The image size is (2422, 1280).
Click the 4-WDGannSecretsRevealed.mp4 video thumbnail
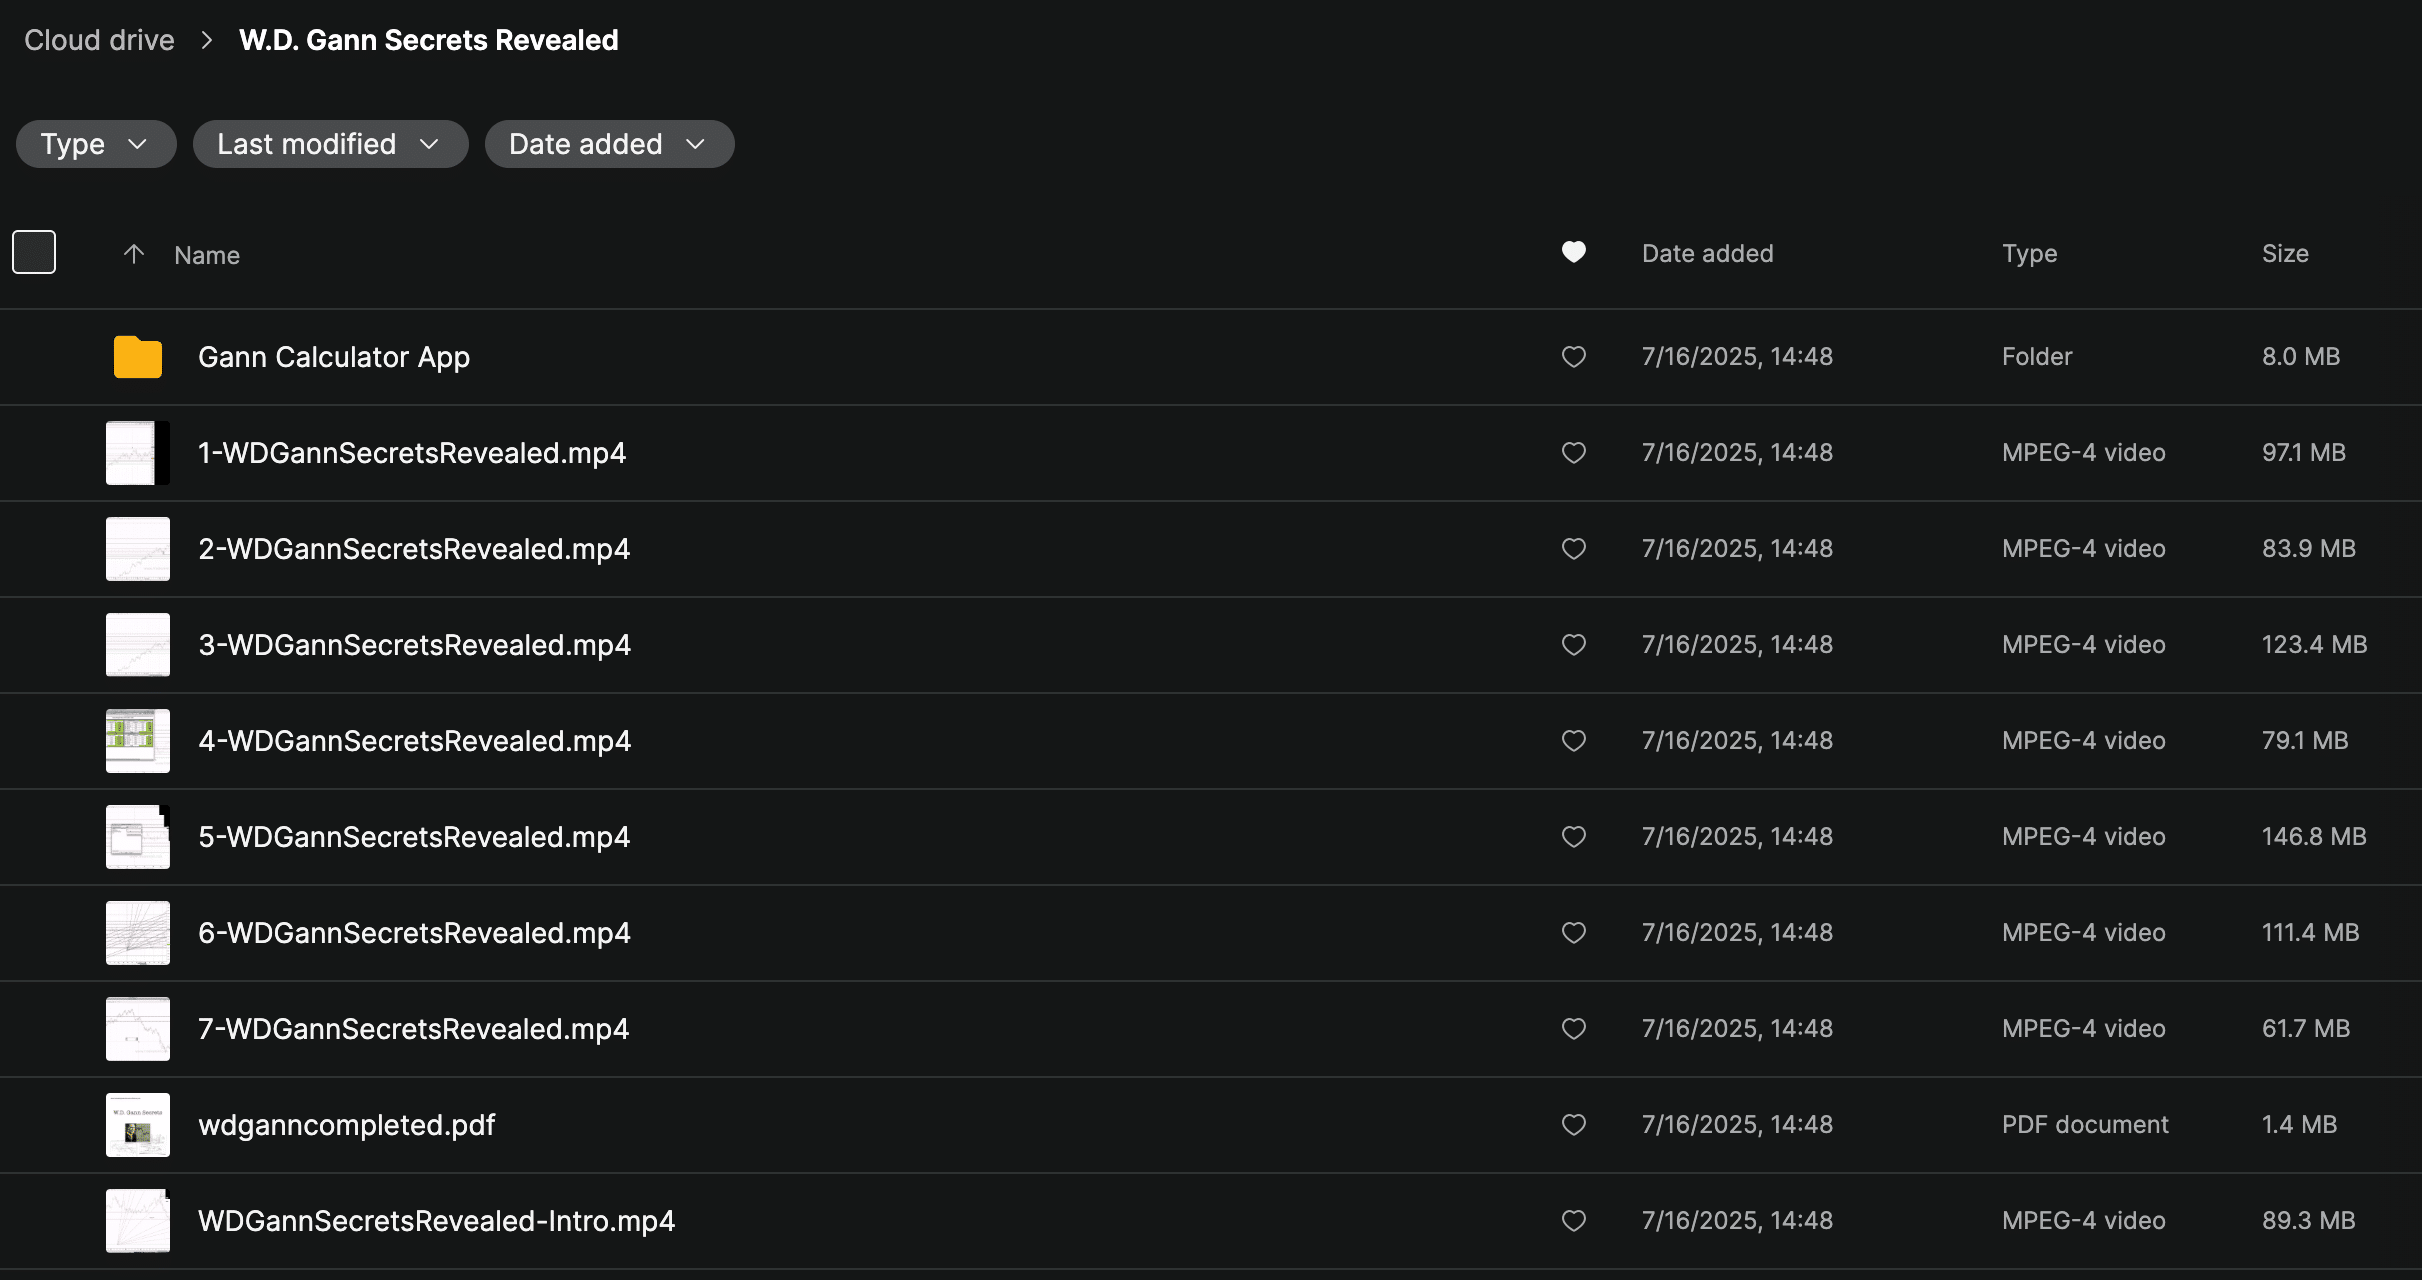point(138,741)
